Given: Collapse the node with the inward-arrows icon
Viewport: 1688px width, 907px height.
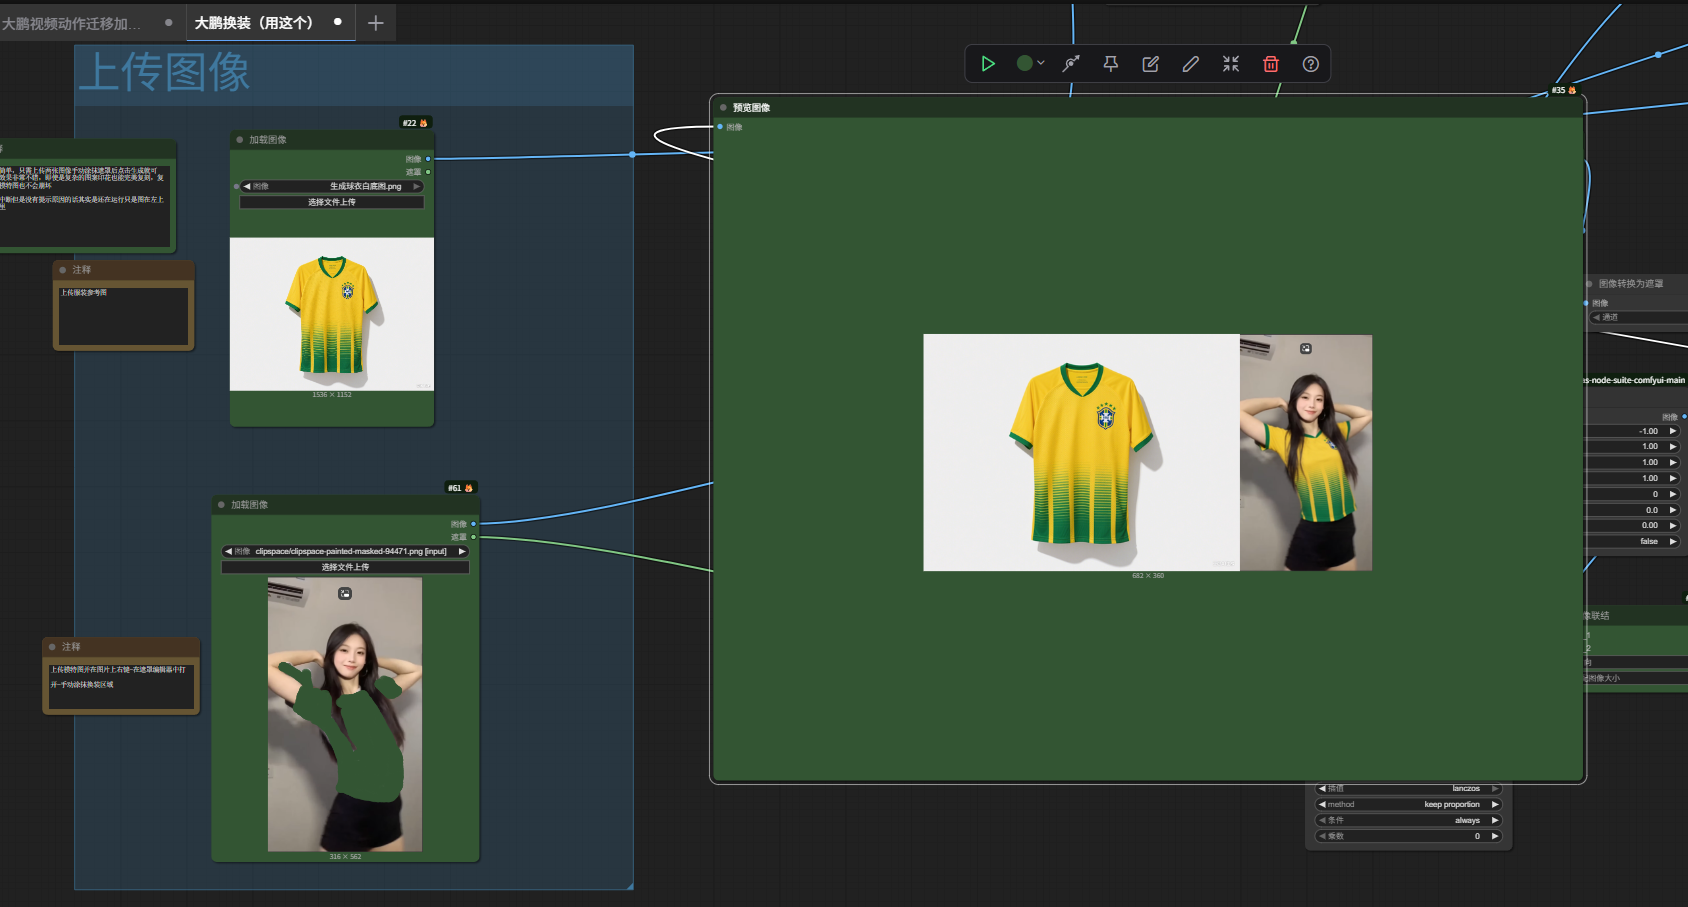Looking at the screenshot, I should [1231, 64].
